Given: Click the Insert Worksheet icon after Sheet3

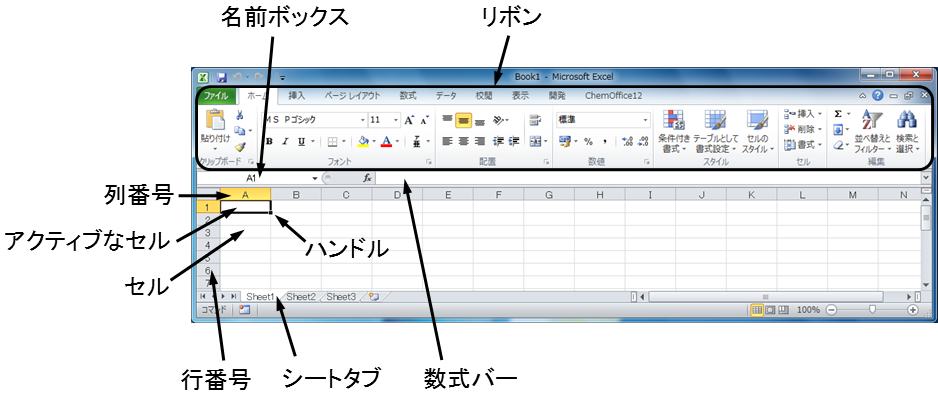Looking at the screenshot, I should point(374,296).
